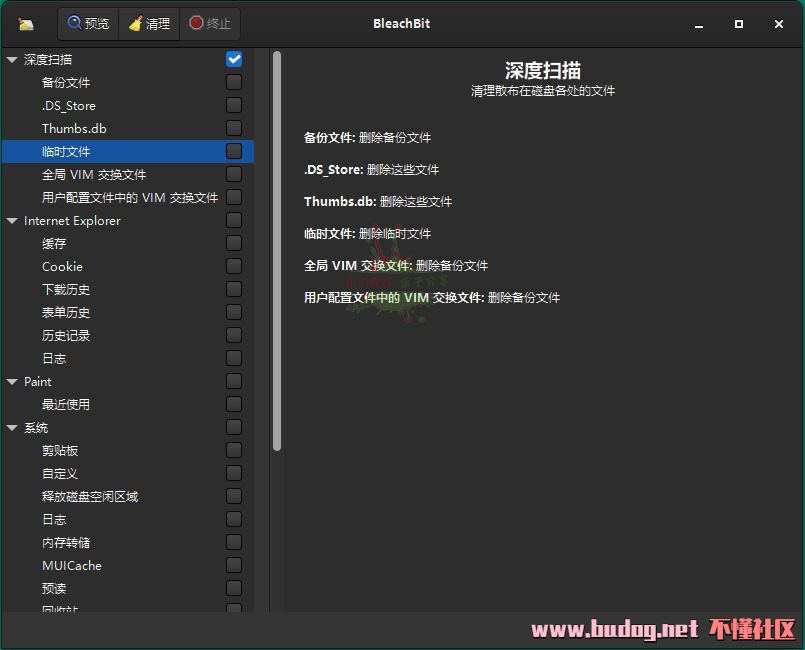Check the Thumbs.db checkbox
805x650 pixels.
(234, 128)
